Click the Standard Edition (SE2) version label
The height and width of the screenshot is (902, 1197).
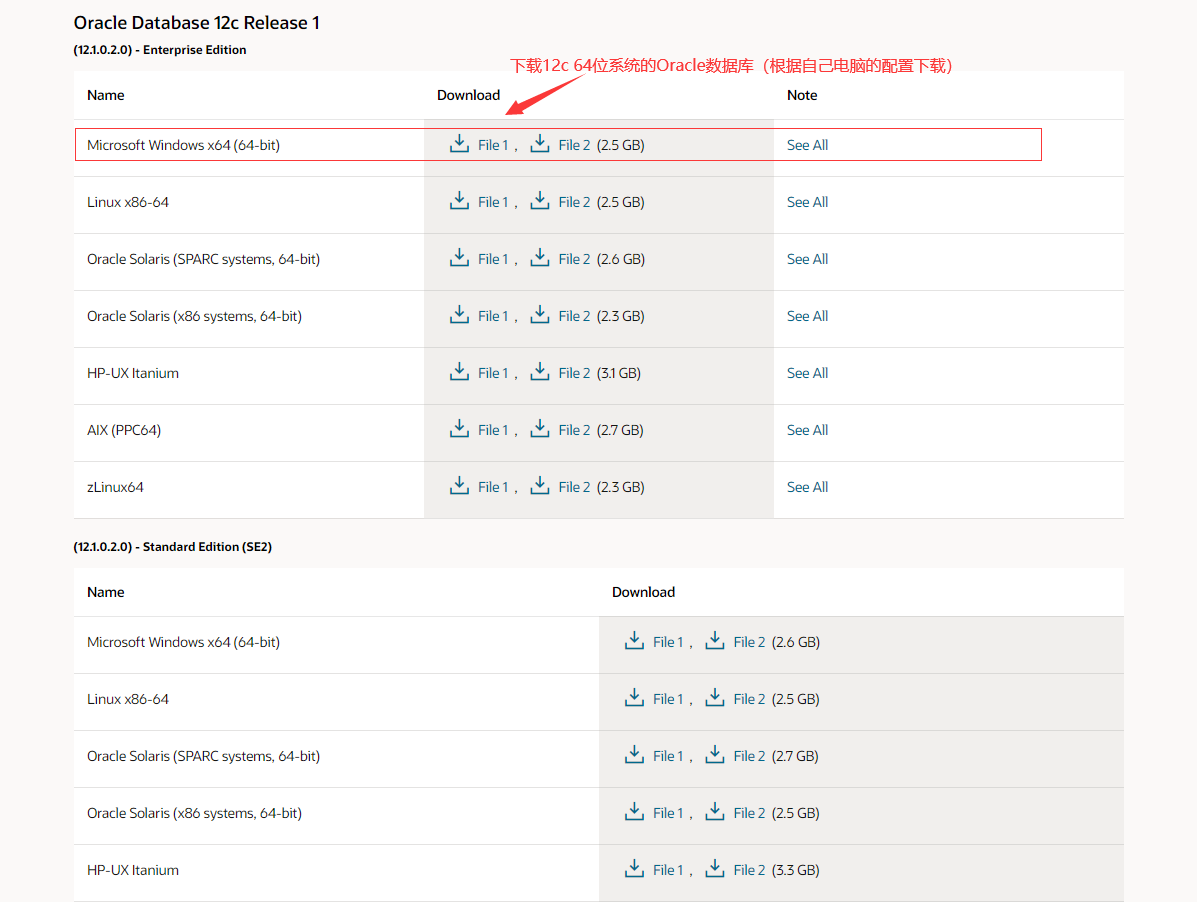pos(173,546)
